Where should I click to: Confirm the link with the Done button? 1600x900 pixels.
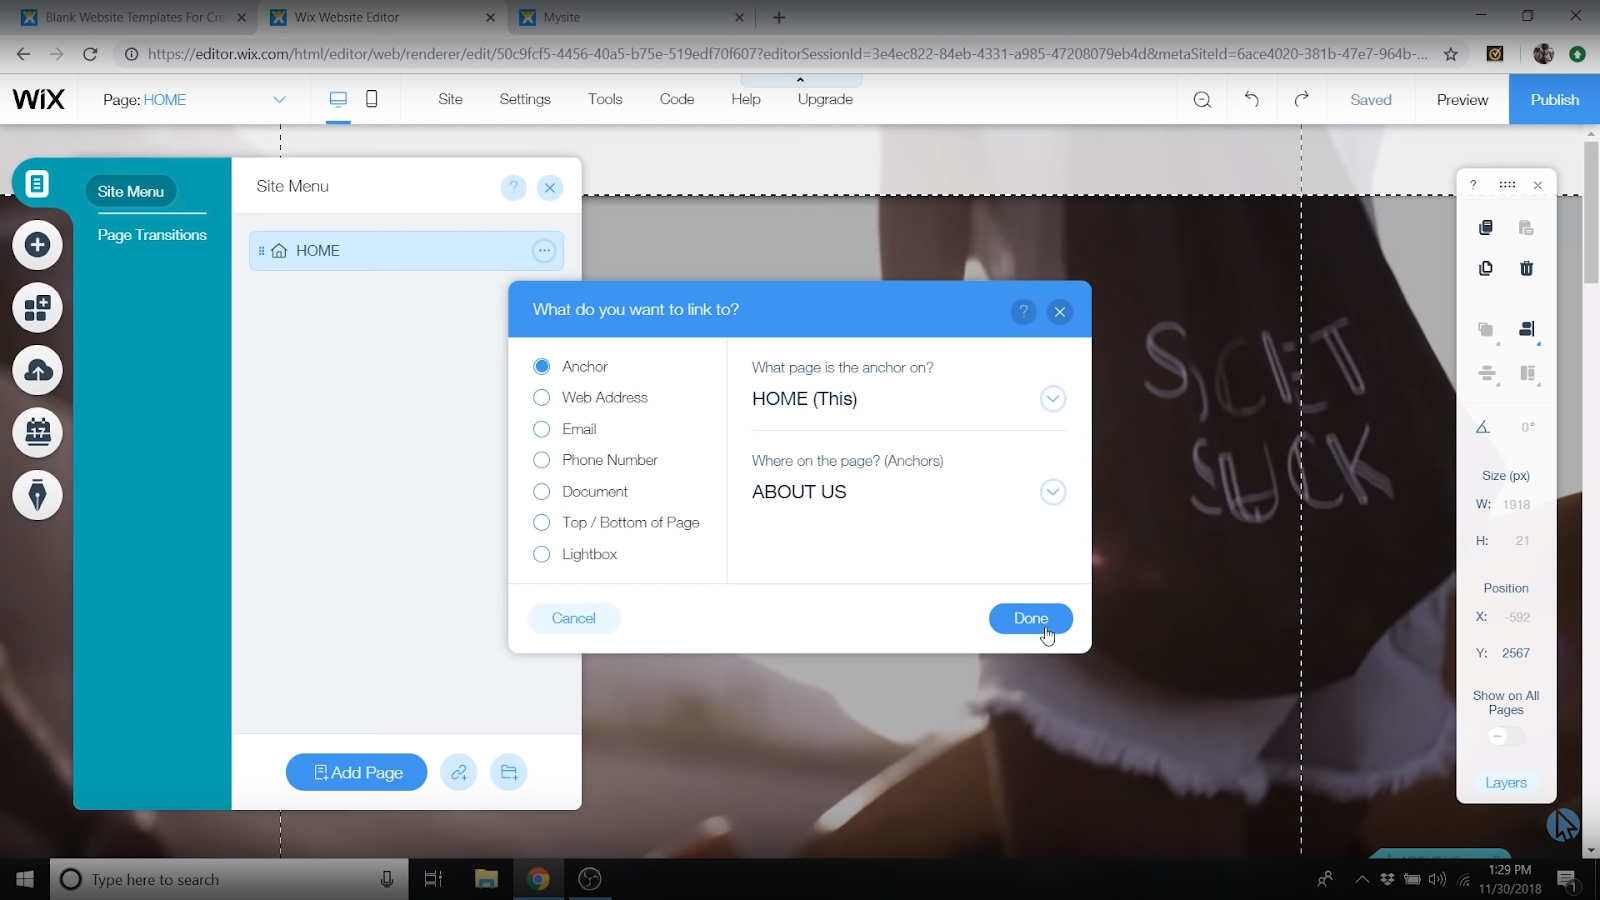[1031, 618]
